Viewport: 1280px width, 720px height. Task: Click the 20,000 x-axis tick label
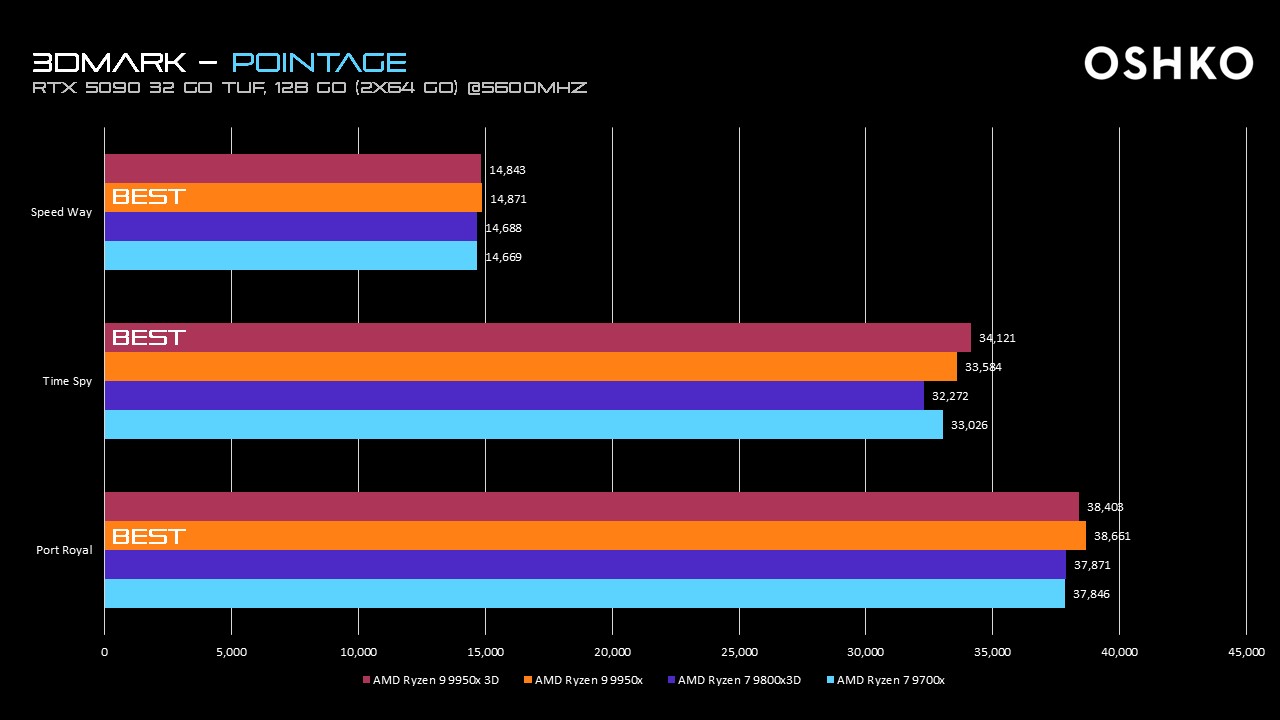[x=612, y=652]
